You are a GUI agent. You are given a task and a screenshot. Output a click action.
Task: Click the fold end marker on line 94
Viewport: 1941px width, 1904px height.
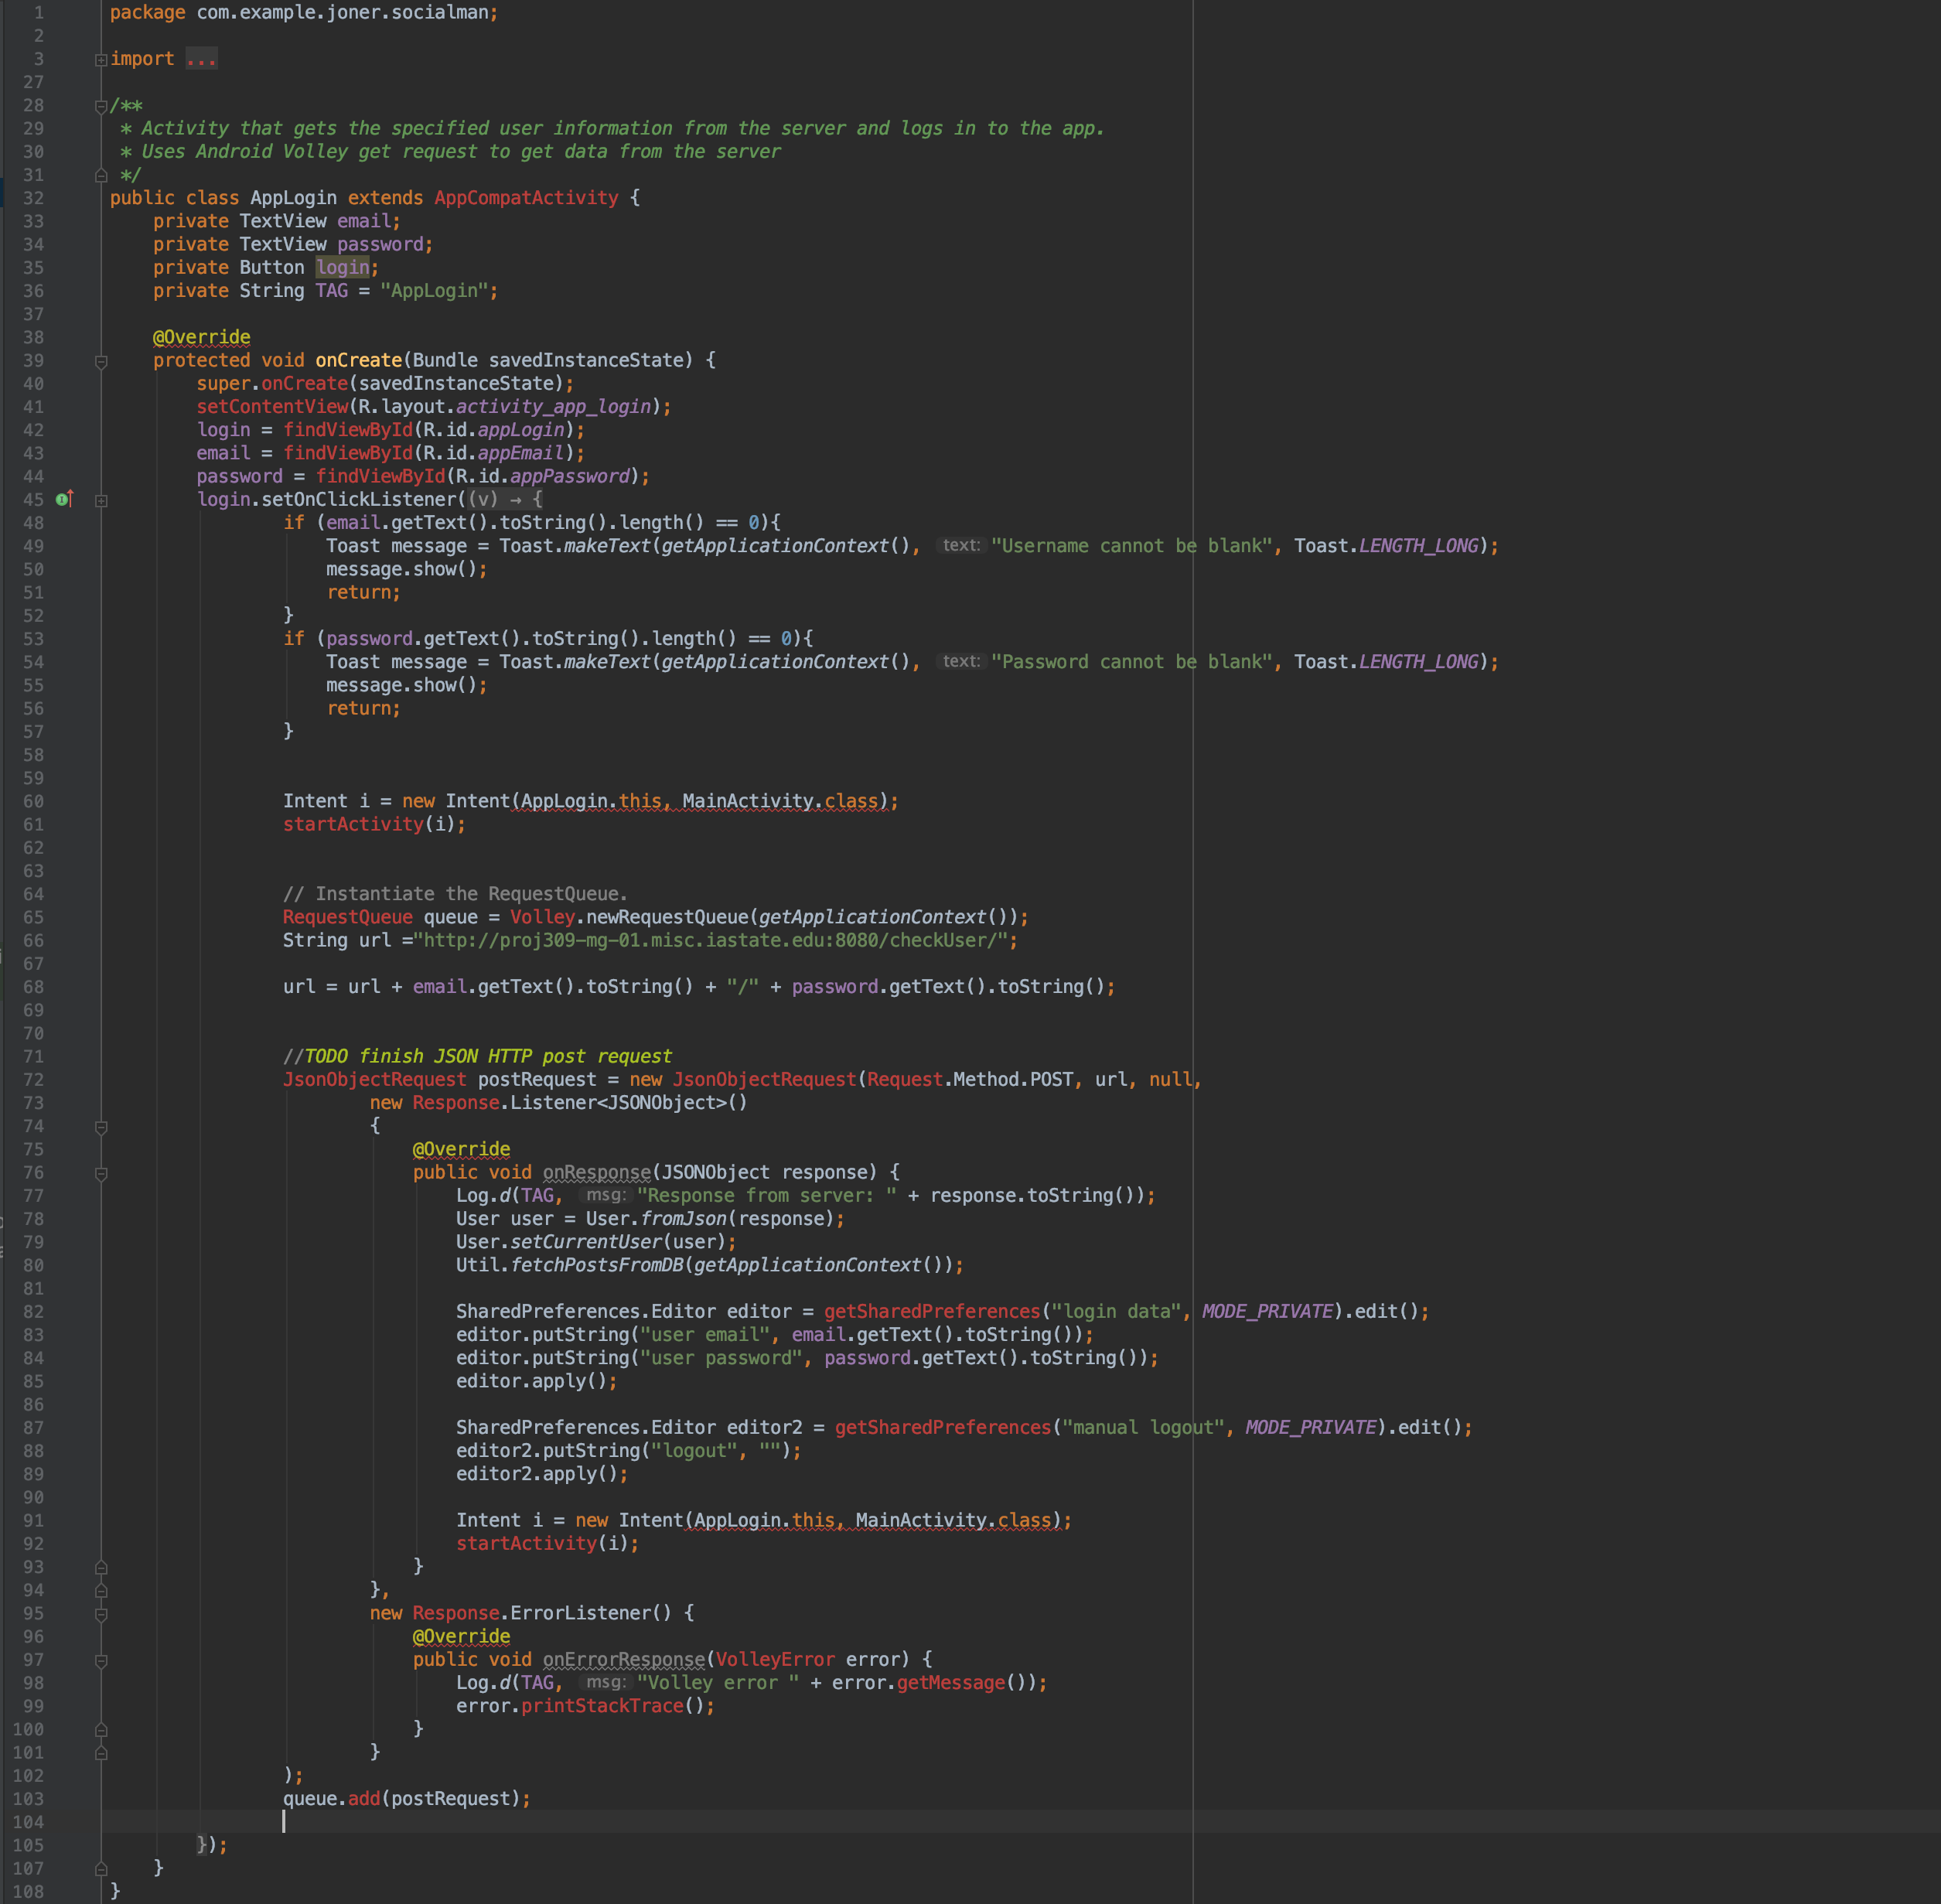pos(101,1590)
